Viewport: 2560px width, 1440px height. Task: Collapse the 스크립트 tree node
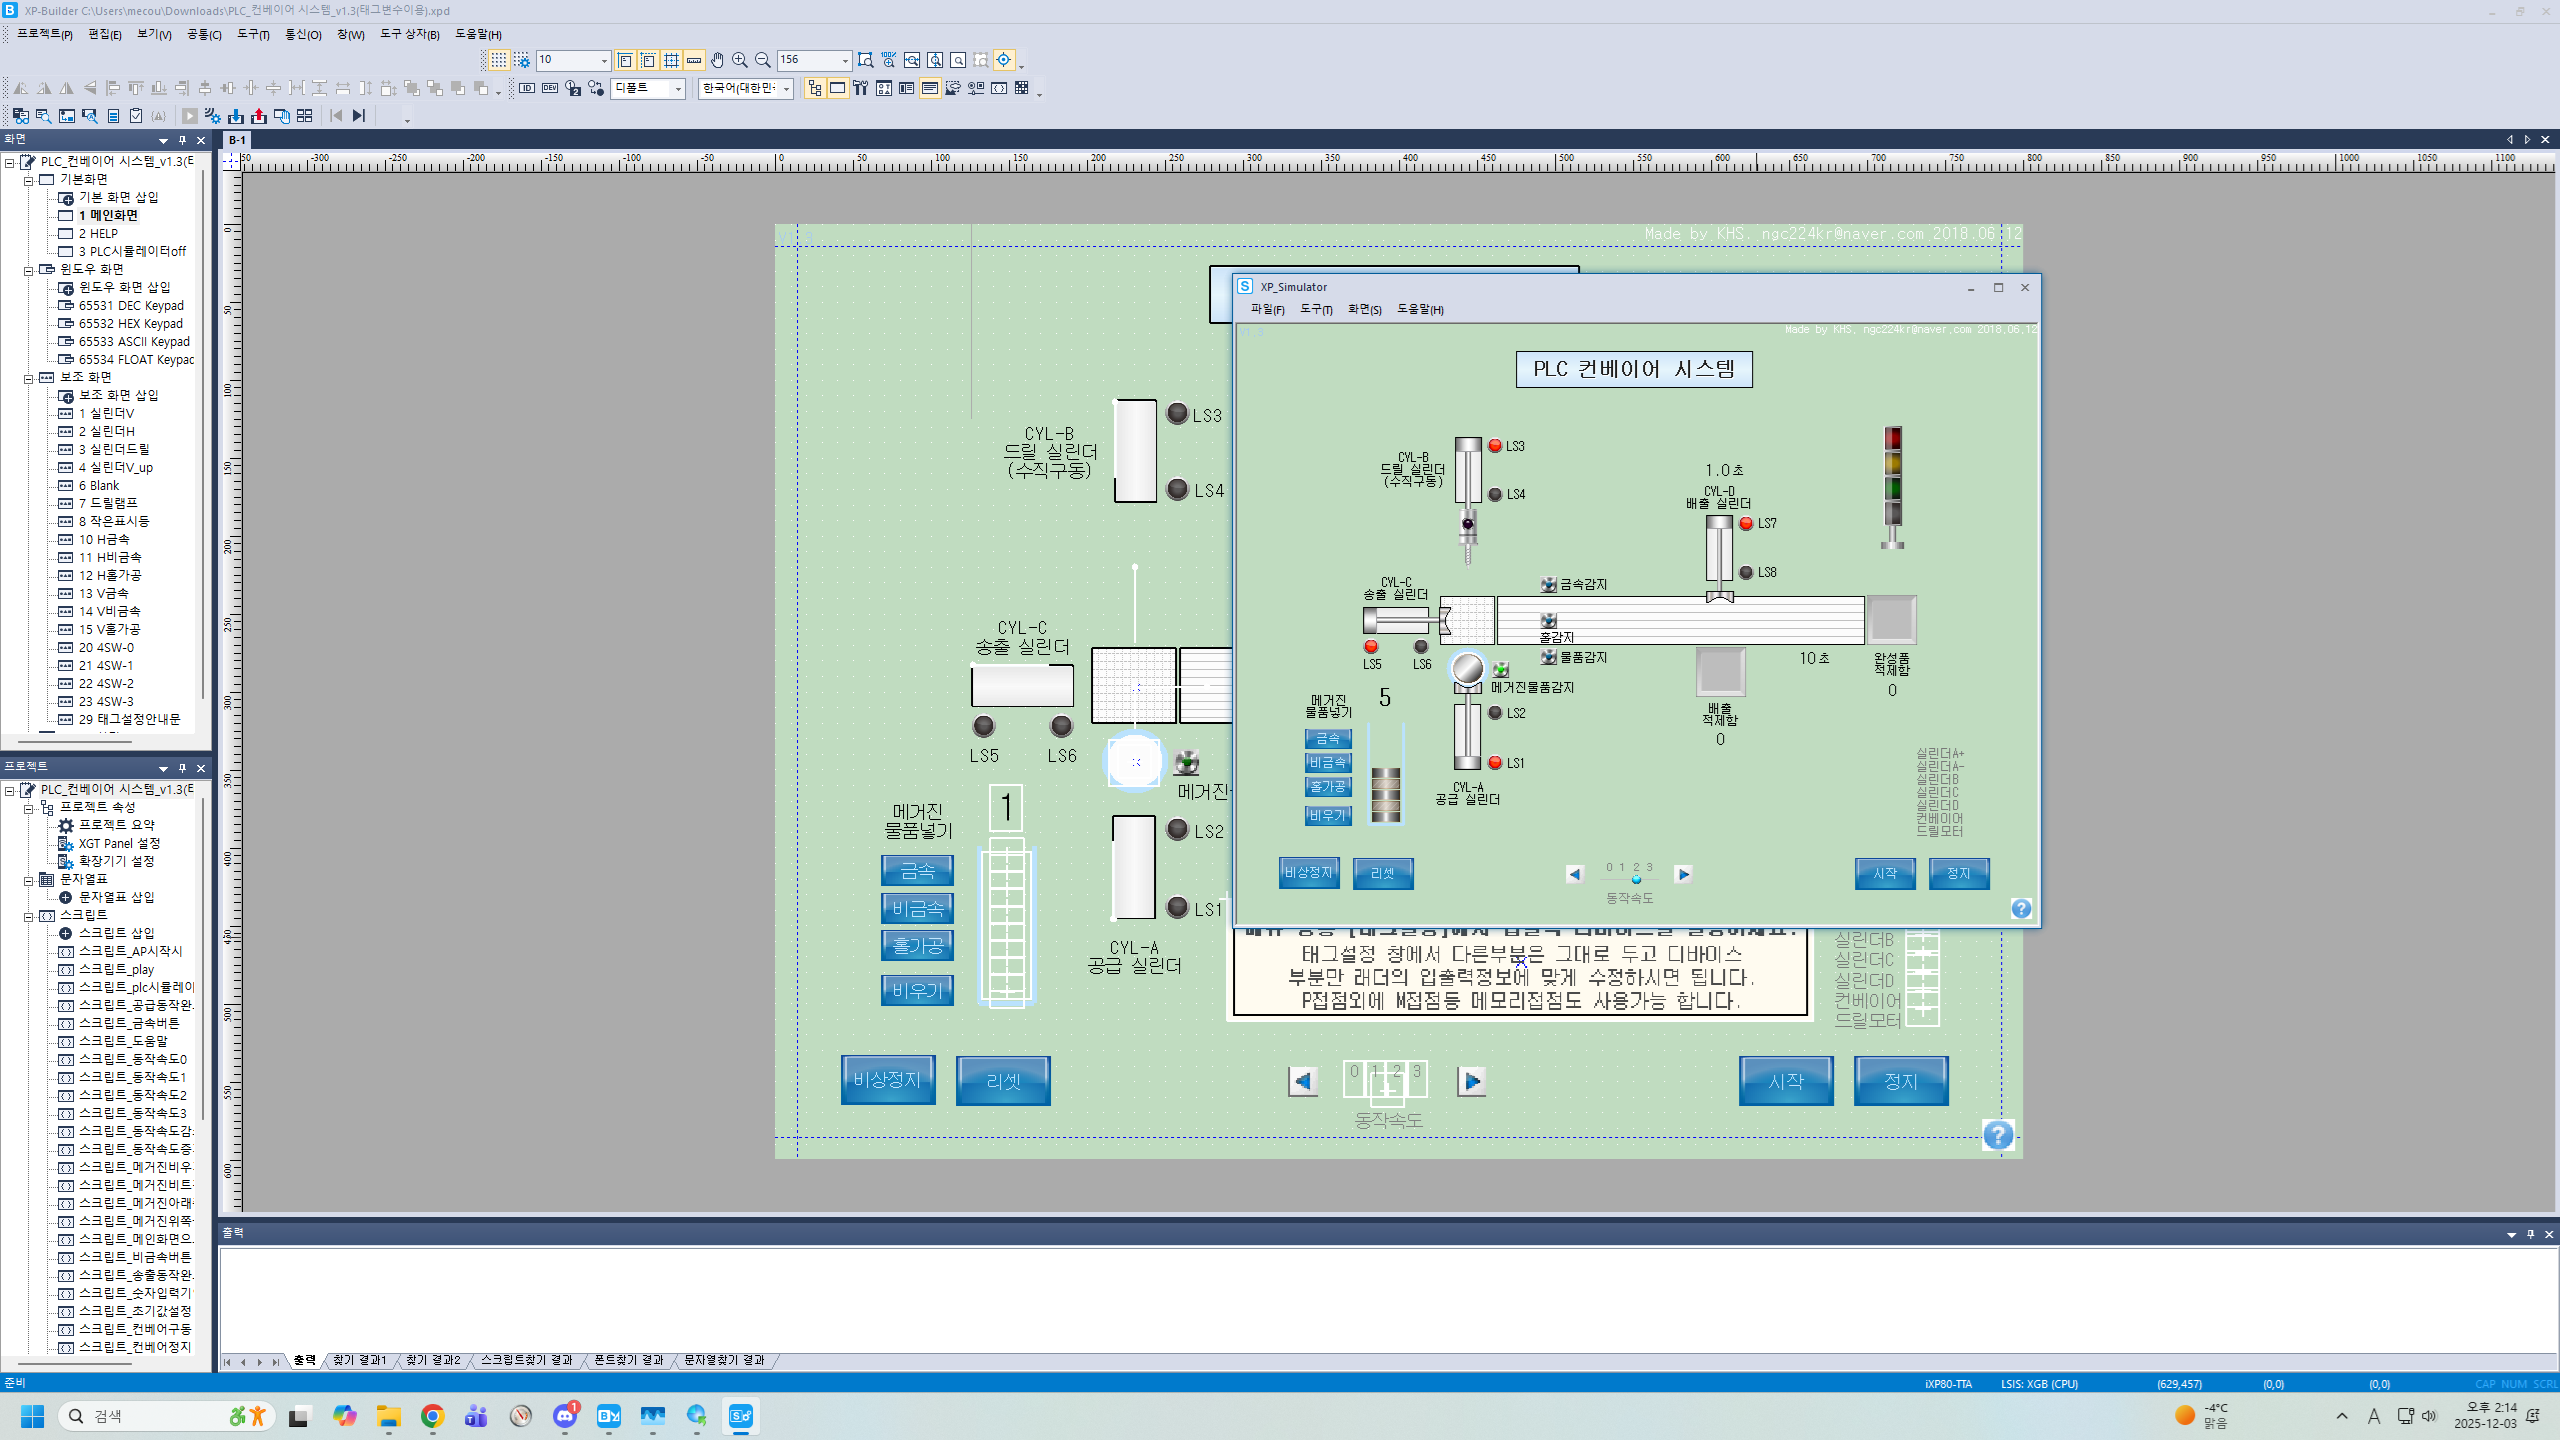[x=29, y=916]
